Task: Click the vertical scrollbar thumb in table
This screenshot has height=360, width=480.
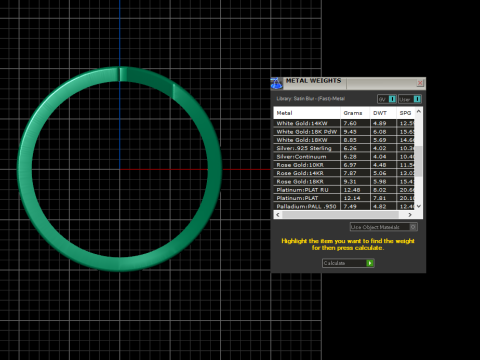Action: tap(419, 161)
